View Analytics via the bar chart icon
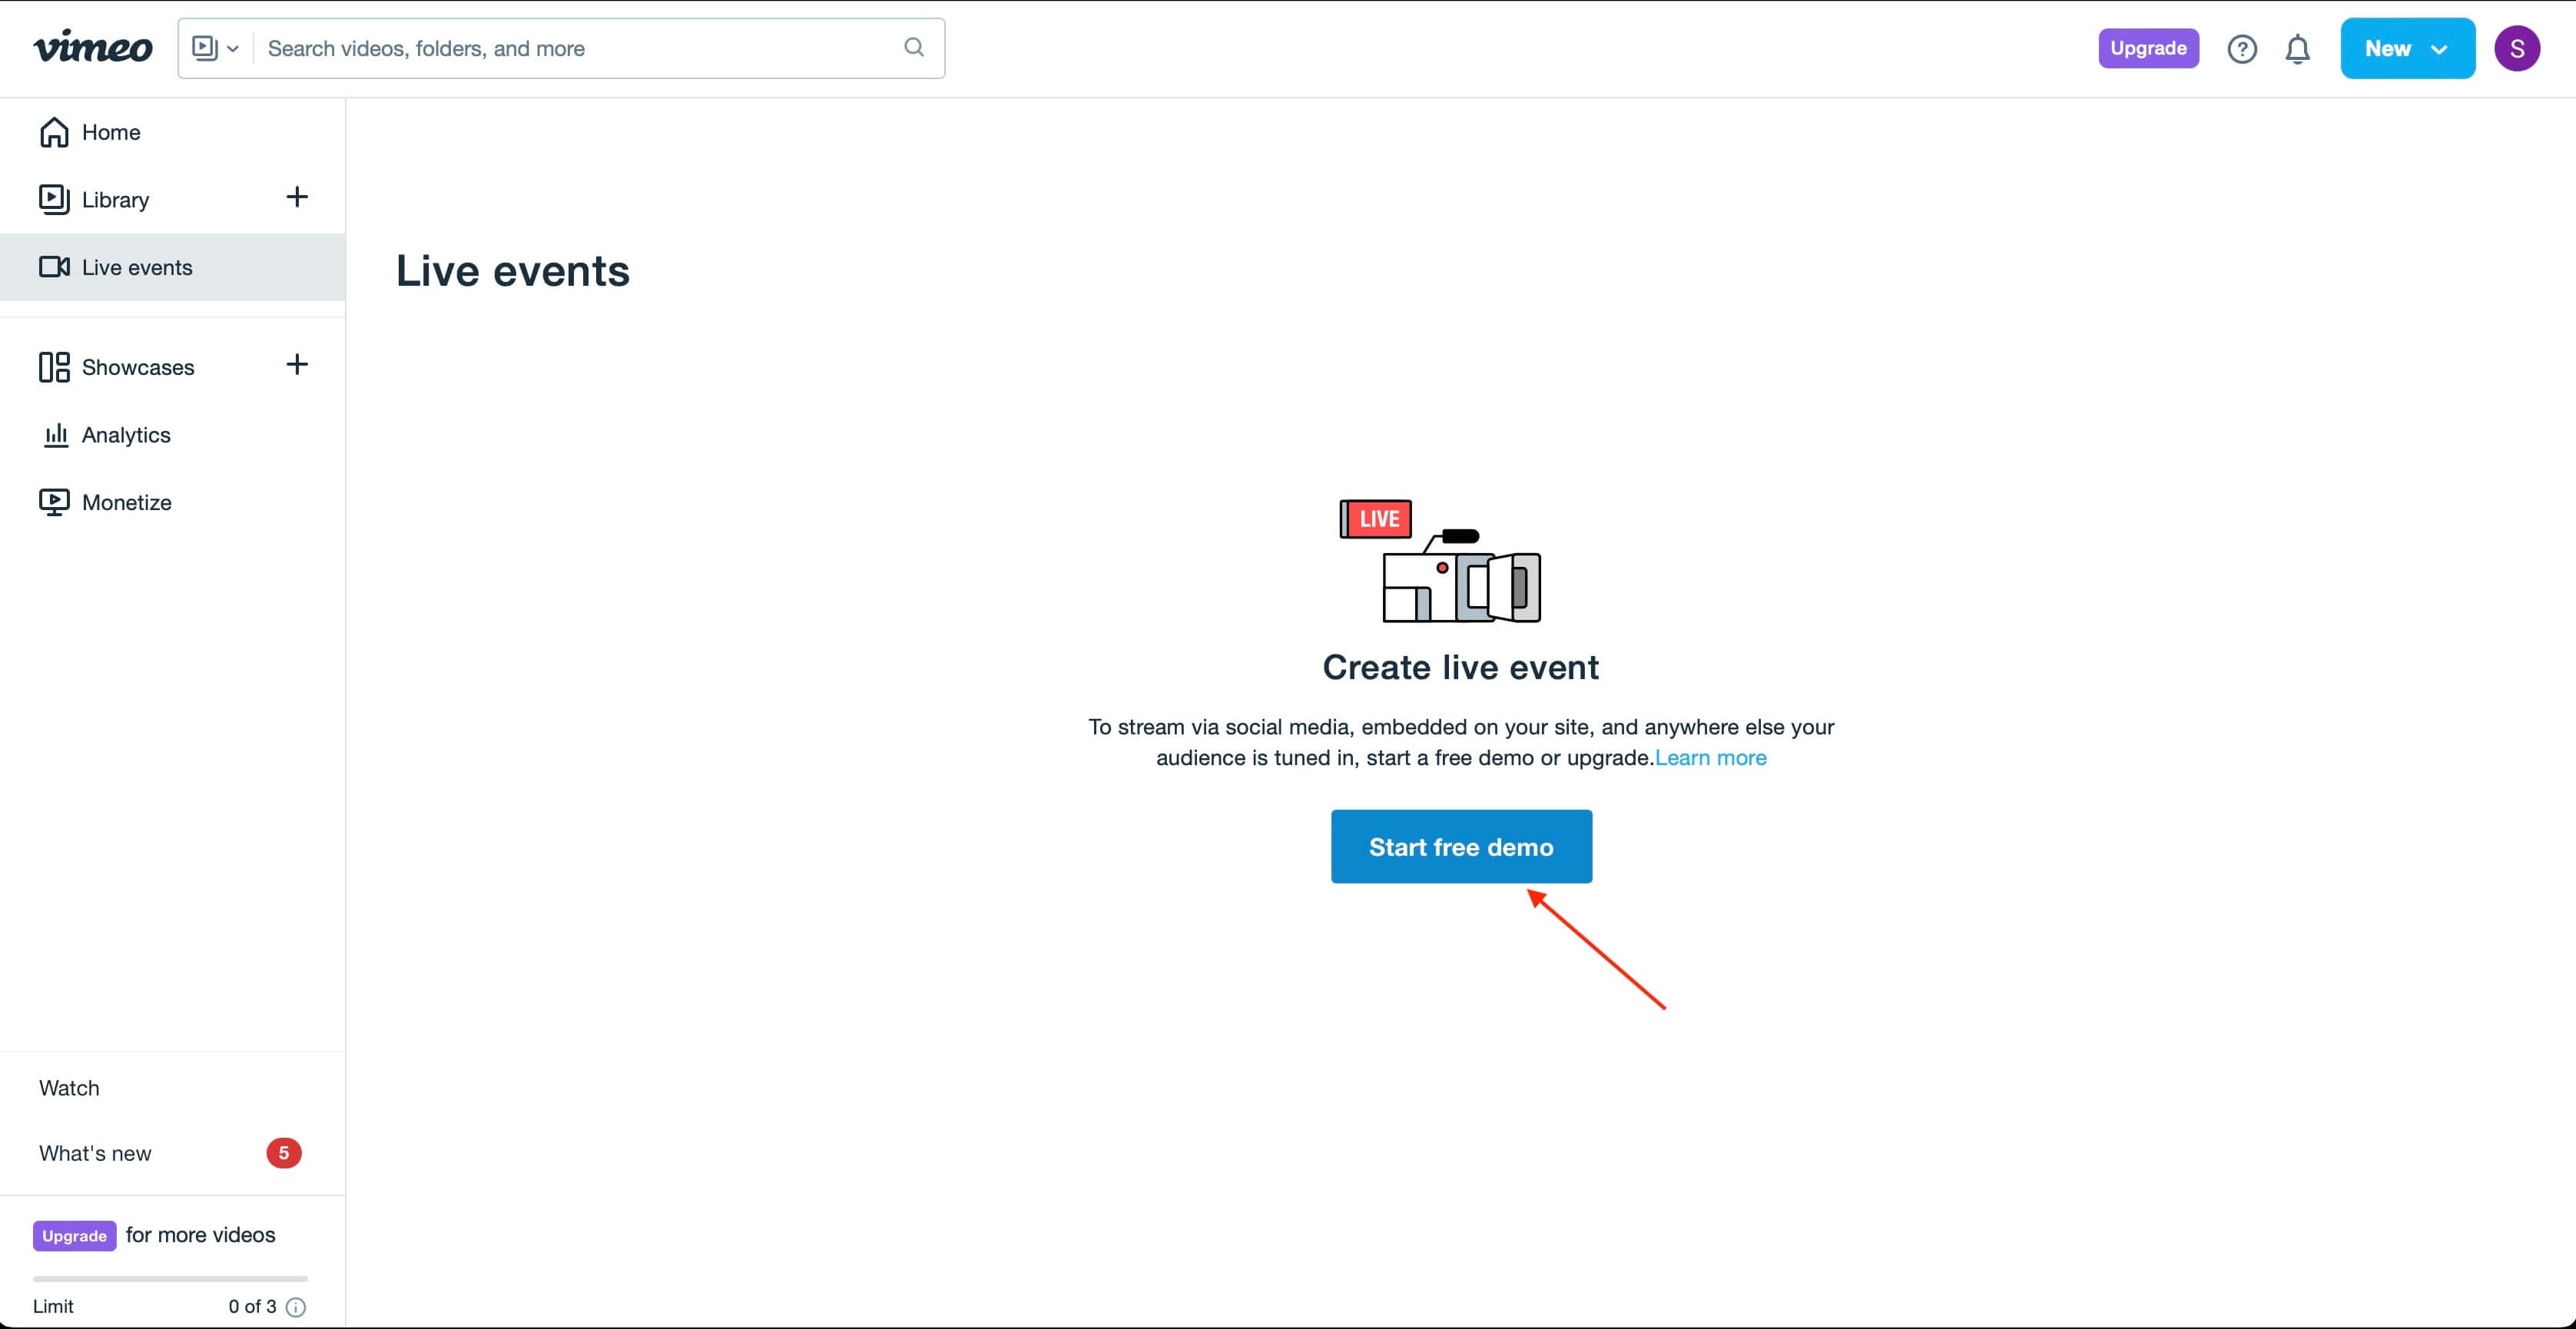2576x1329 pixels. (55, 435)
